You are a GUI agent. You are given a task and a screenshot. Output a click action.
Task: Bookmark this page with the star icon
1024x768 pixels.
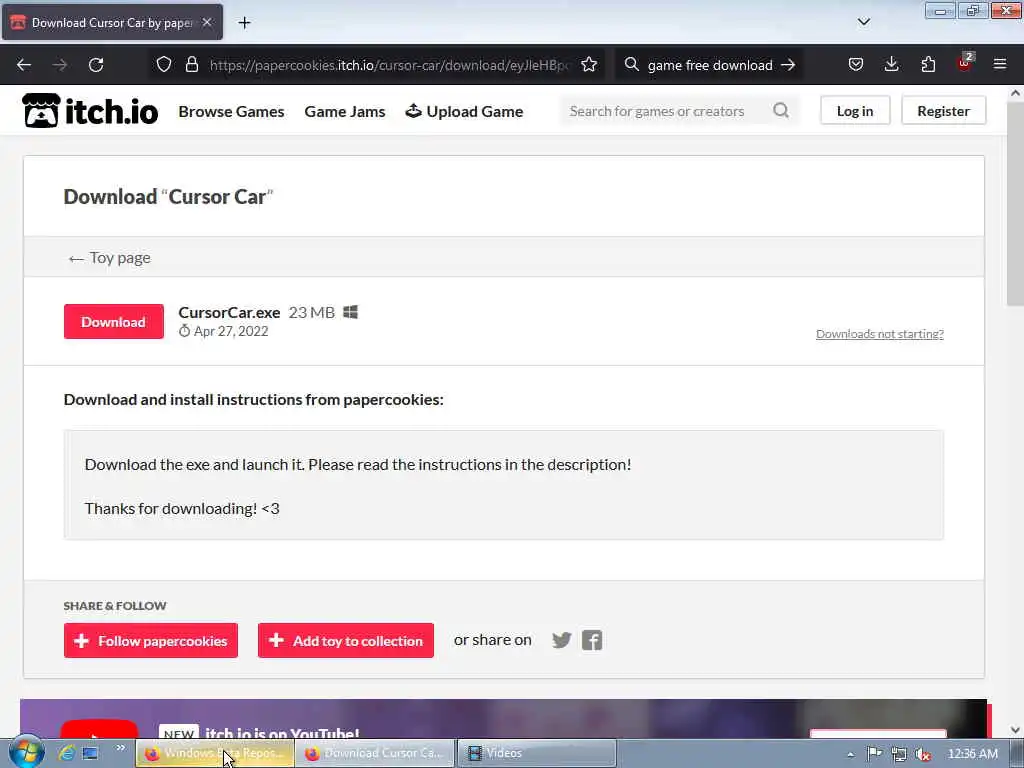tap(589, 65)
